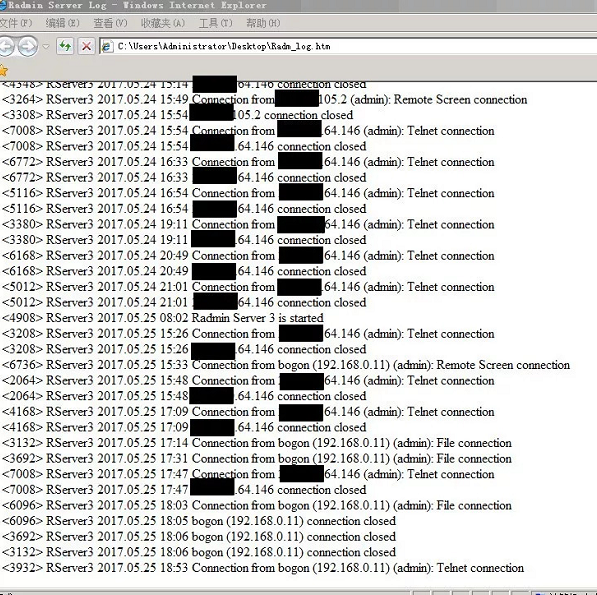This screenshot has width=597, height=595.
Task: Select <3692> 18:06 bogon connection closed line
Action: click(x=199, y=536)
